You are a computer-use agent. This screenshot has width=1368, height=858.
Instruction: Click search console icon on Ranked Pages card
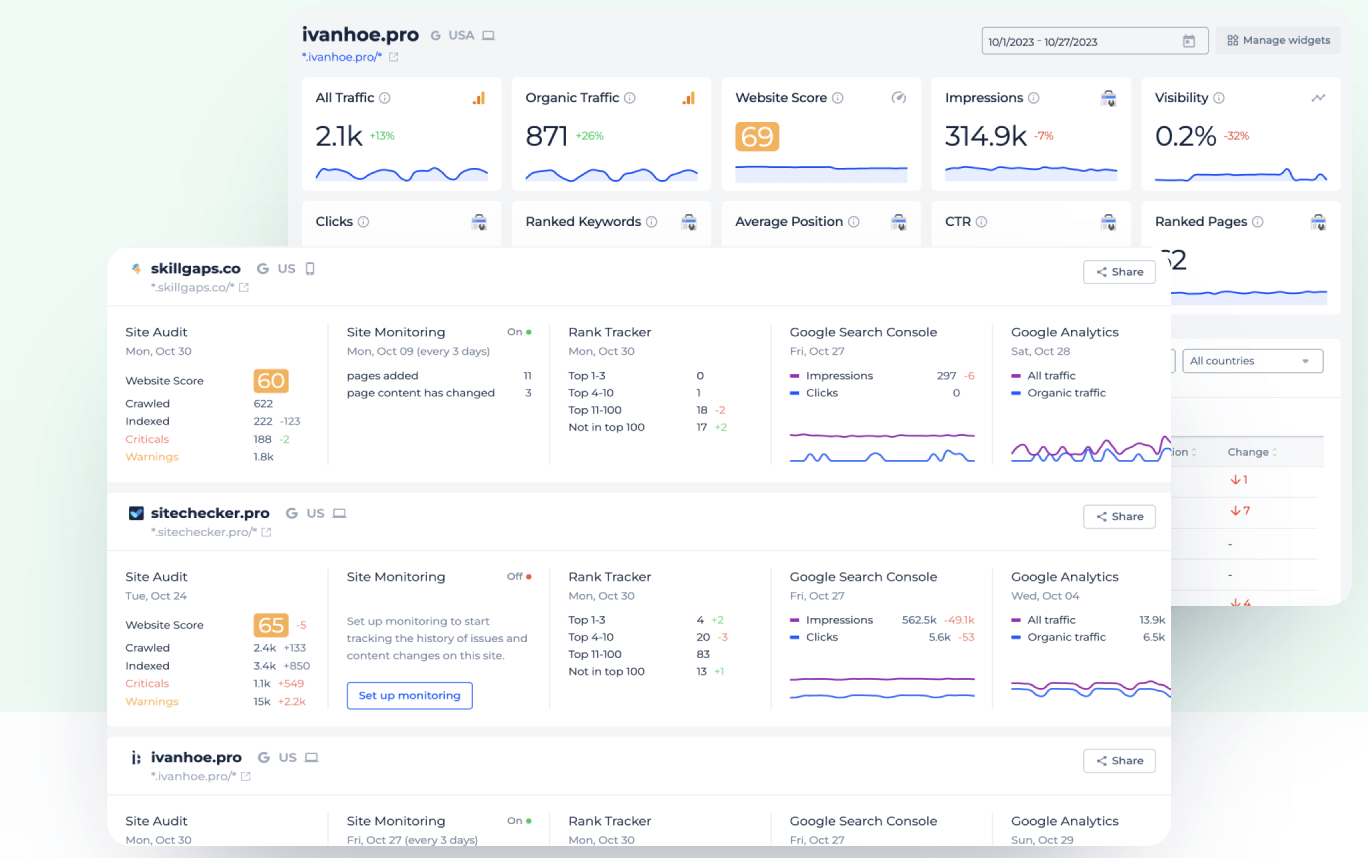(1318, 222)
